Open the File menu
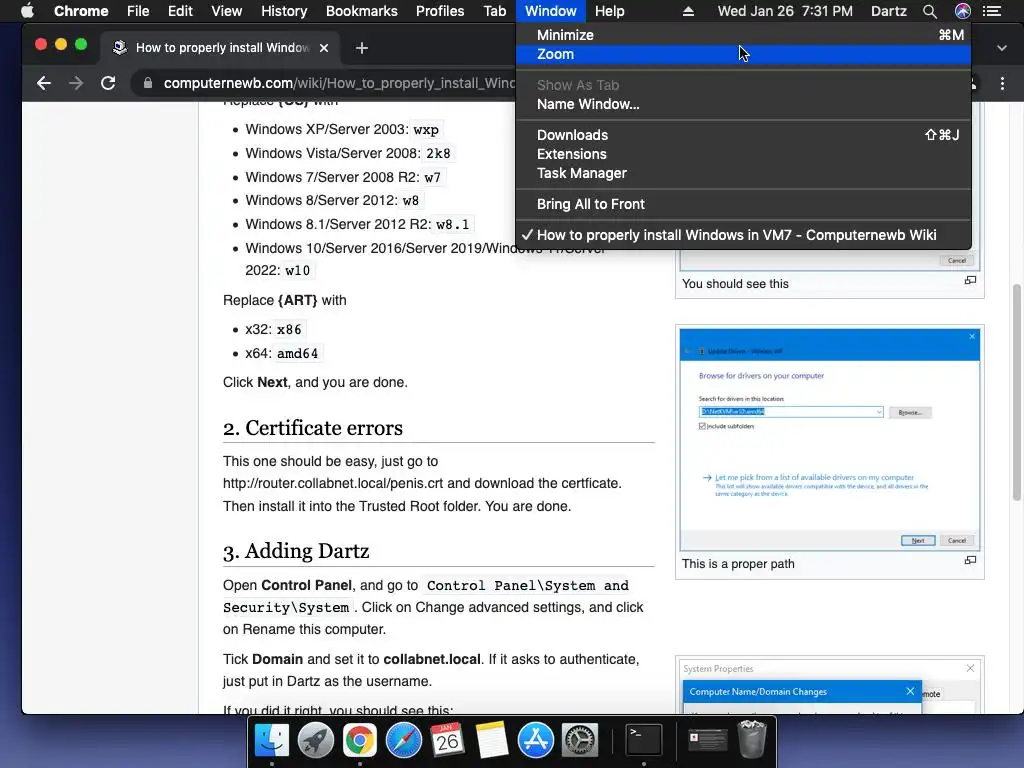Screen dimensions: 1024x768 (x=138, y=11)
